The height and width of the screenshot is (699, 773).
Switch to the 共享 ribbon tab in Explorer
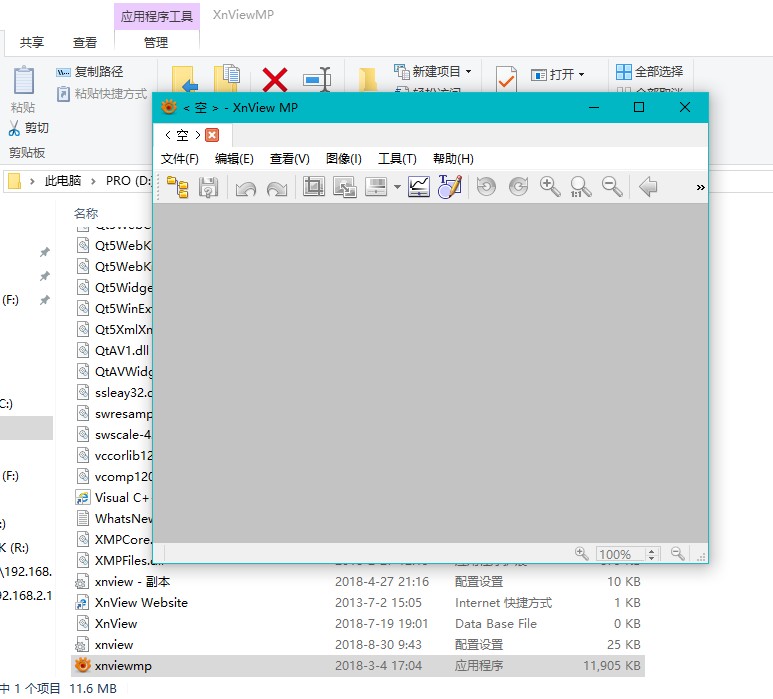point(32,42)
